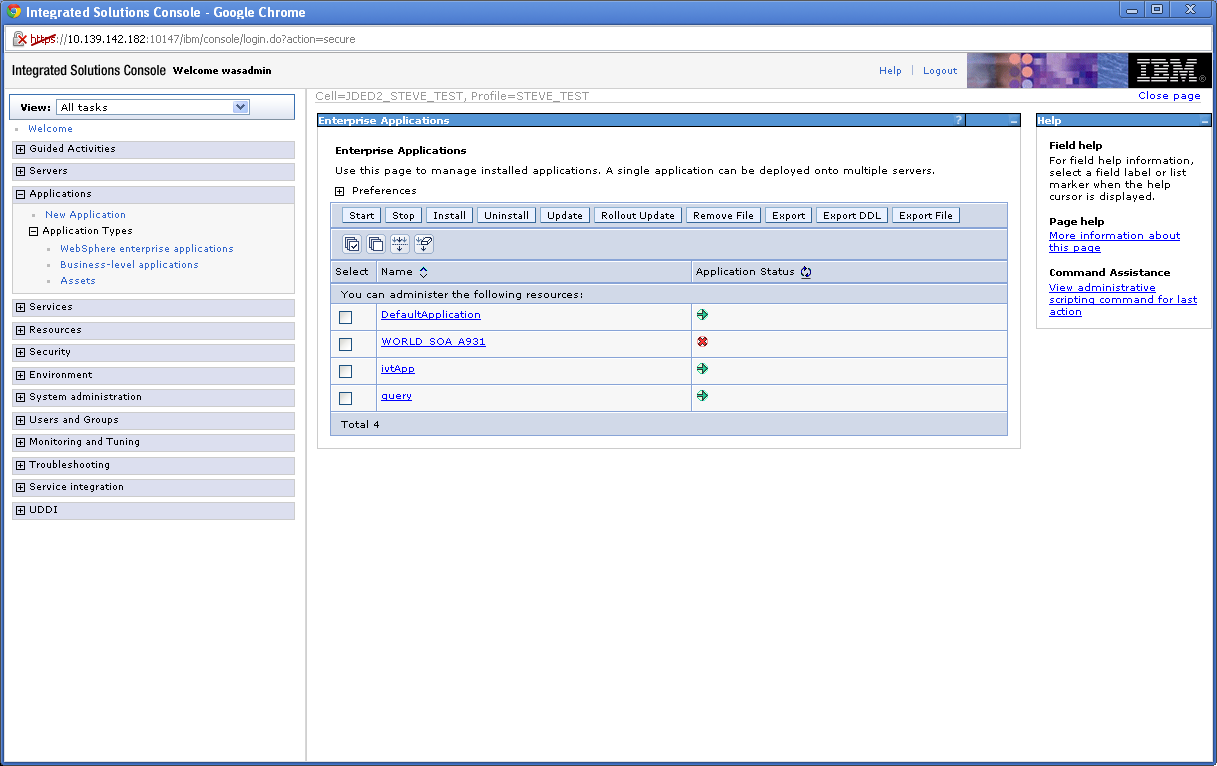Click the Select All items icon
The height and width of the screenshot is (766, 1217).
(x=352, y=244)
